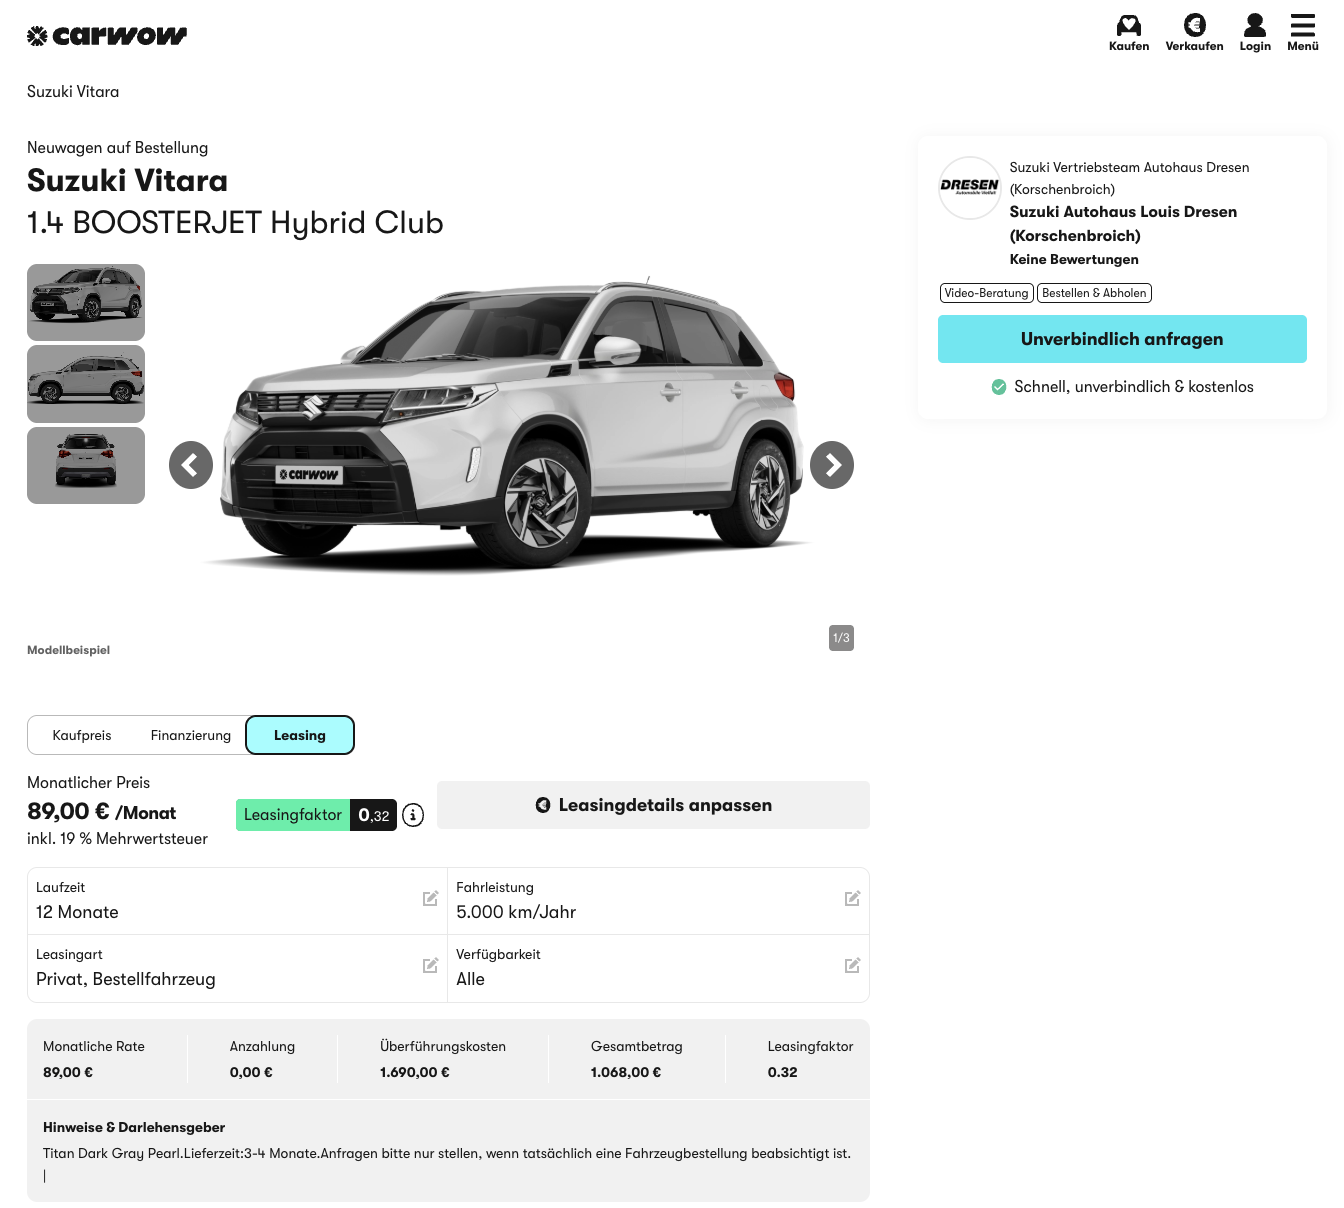The image size is (1344, 1208).
Task: Click the carwow logo
Action: coord(107,36)
